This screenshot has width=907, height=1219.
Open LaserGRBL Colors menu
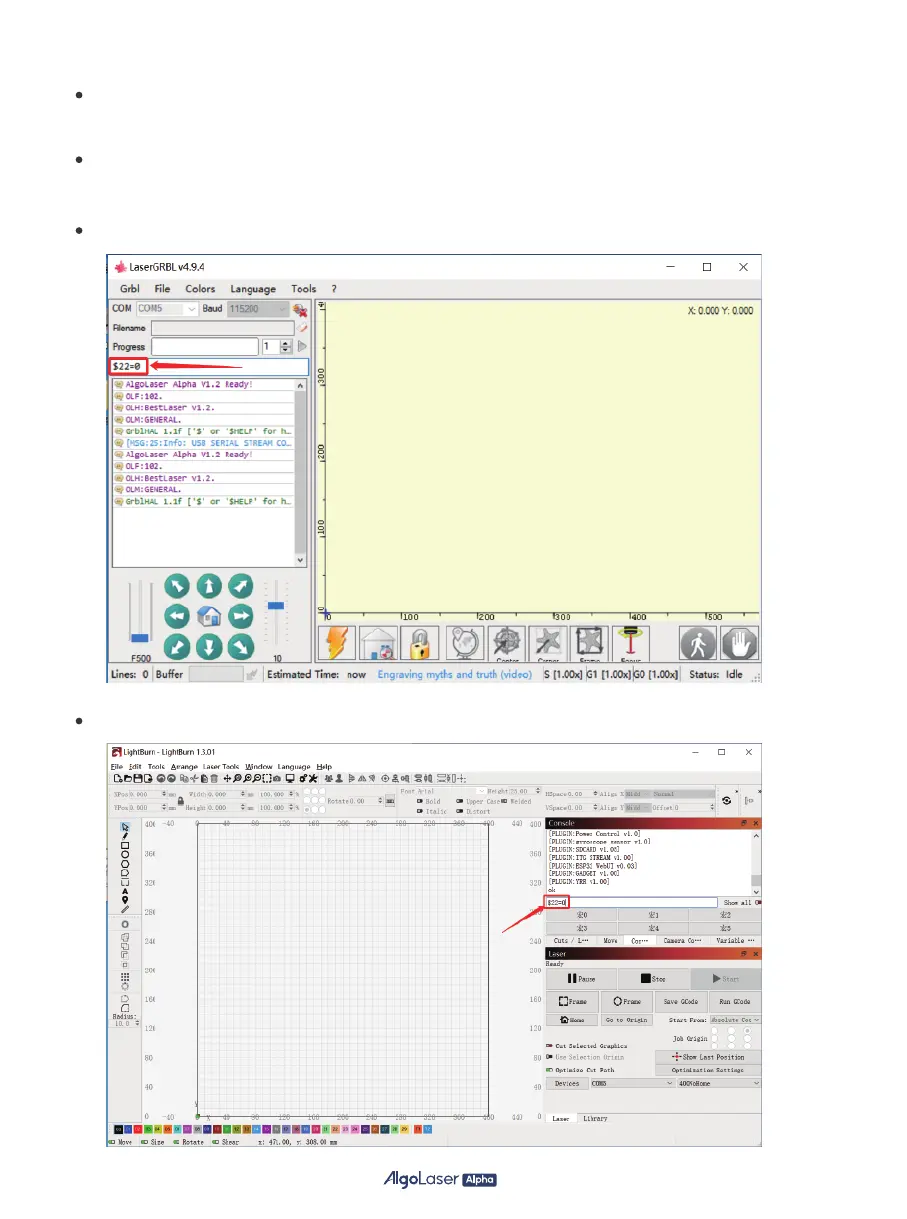point(200,289)
